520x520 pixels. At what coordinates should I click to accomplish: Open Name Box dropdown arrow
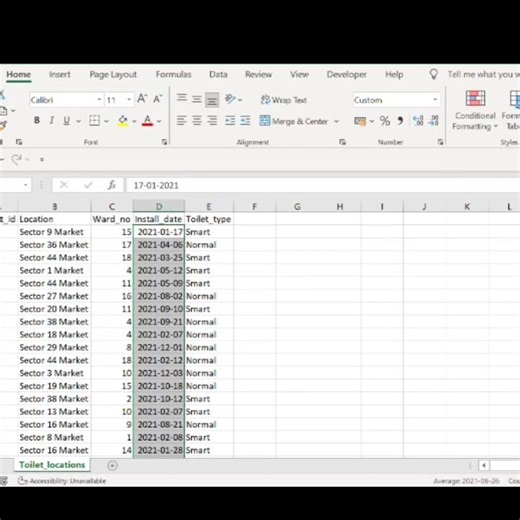(25, 185)
